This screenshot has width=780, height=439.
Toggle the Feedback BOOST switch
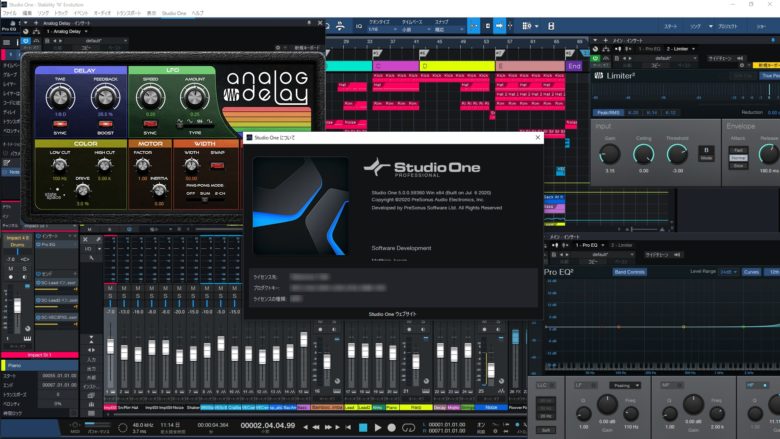pyautogui.click(x=105, y=124)
